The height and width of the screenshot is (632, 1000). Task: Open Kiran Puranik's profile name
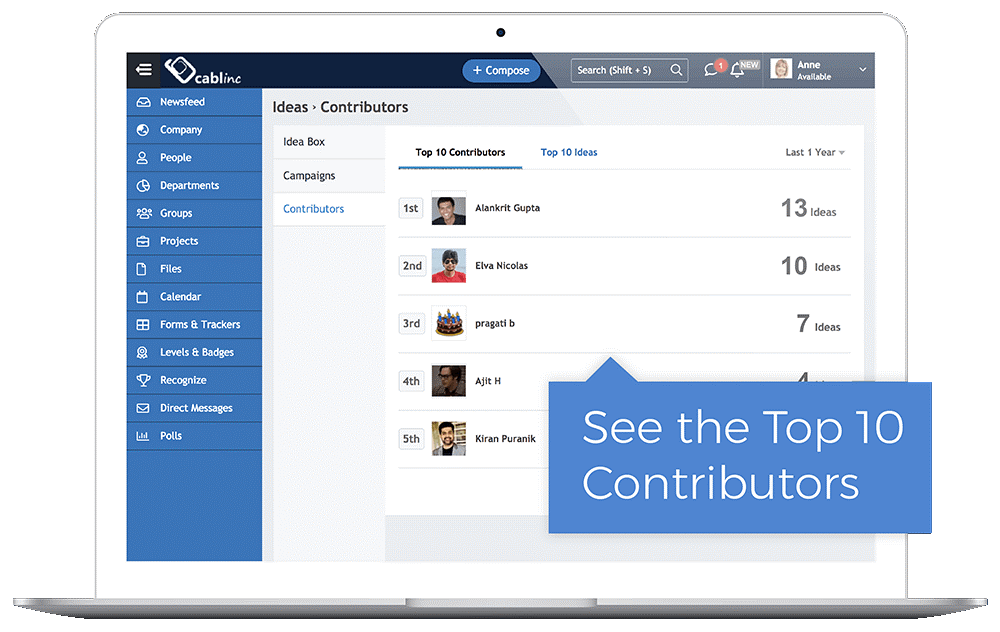pyautogui.click(x=505, y=439)
